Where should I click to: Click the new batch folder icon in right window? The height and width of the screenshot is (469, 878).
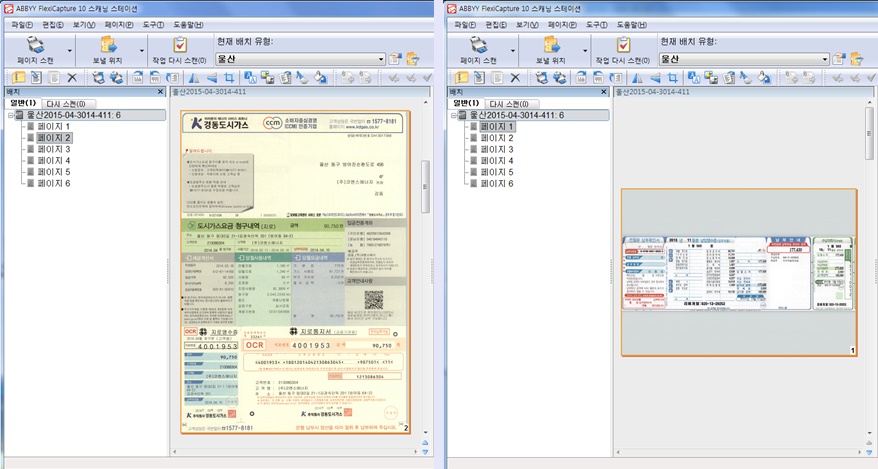(462, 78)
